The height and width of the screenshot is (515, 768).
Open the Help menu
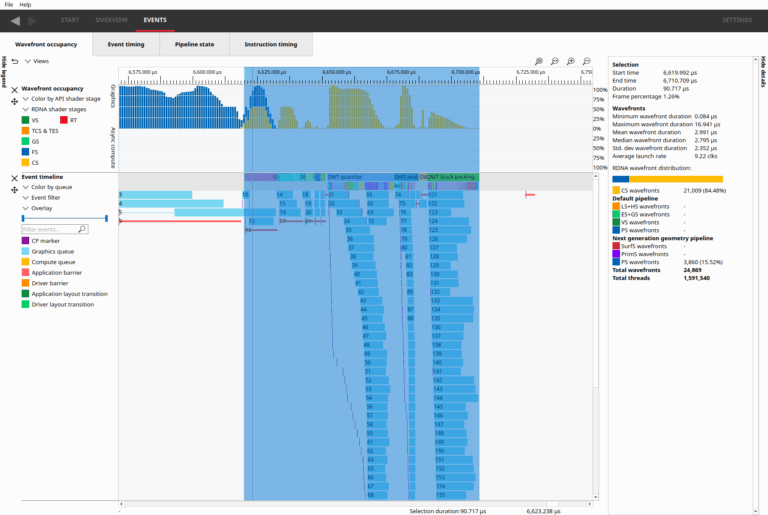click(x=25, y=4)
